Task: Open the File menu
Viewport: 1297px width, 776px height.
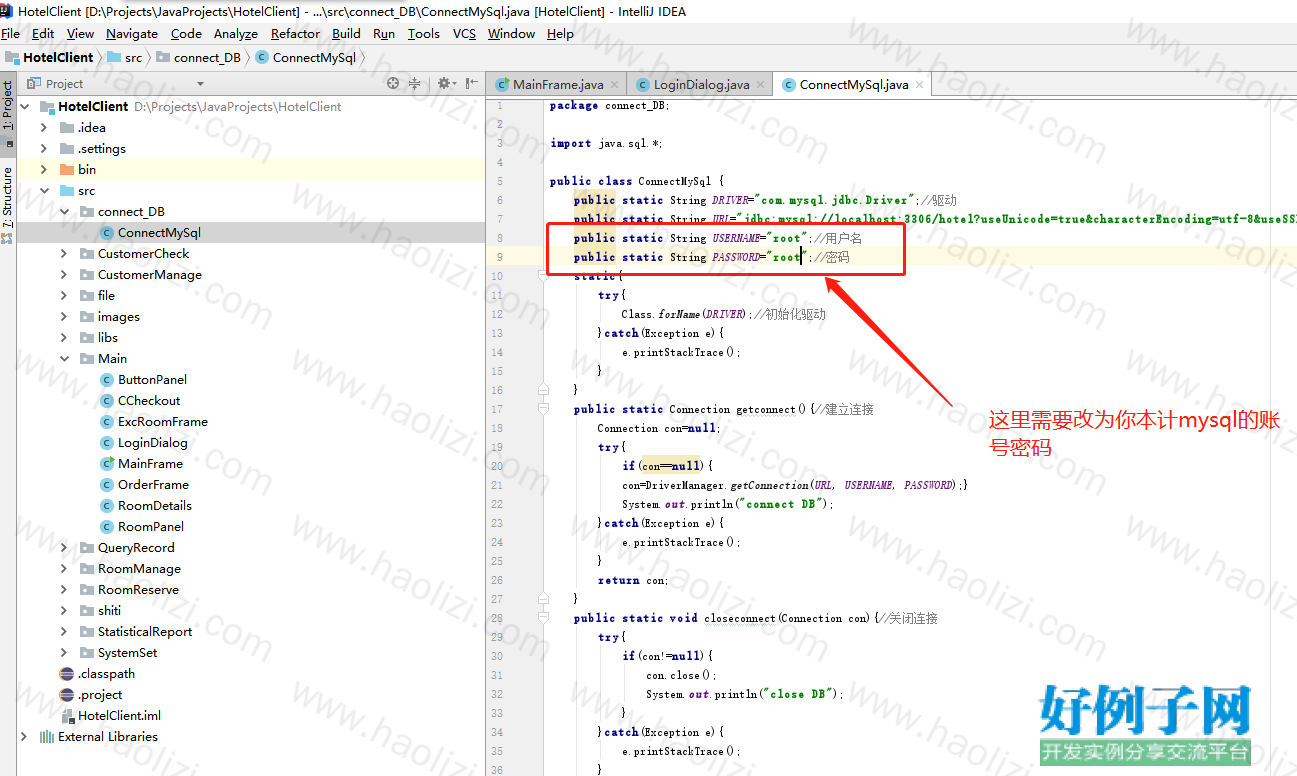Action: coord(10,34)
